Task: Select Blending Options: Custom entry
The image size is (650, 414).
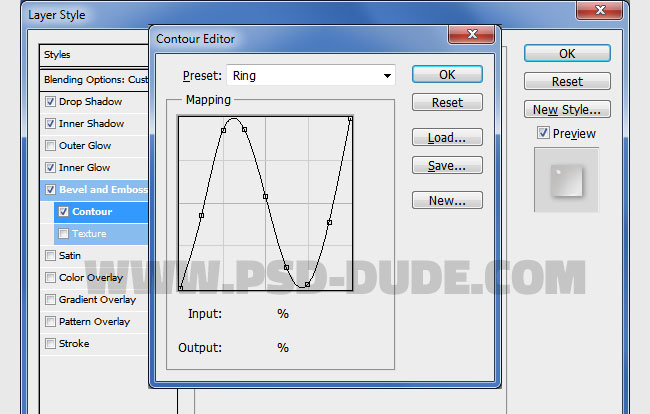Action: (96, 80)
